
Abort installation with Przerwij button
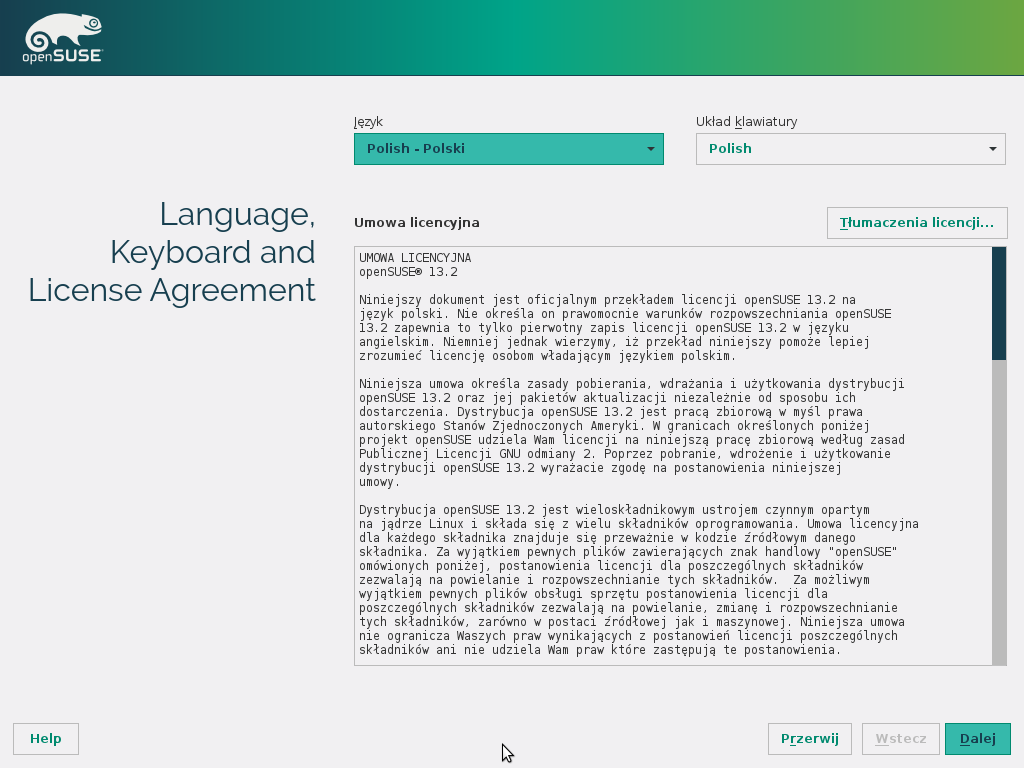pyautogui.click(x=809, y=739)
